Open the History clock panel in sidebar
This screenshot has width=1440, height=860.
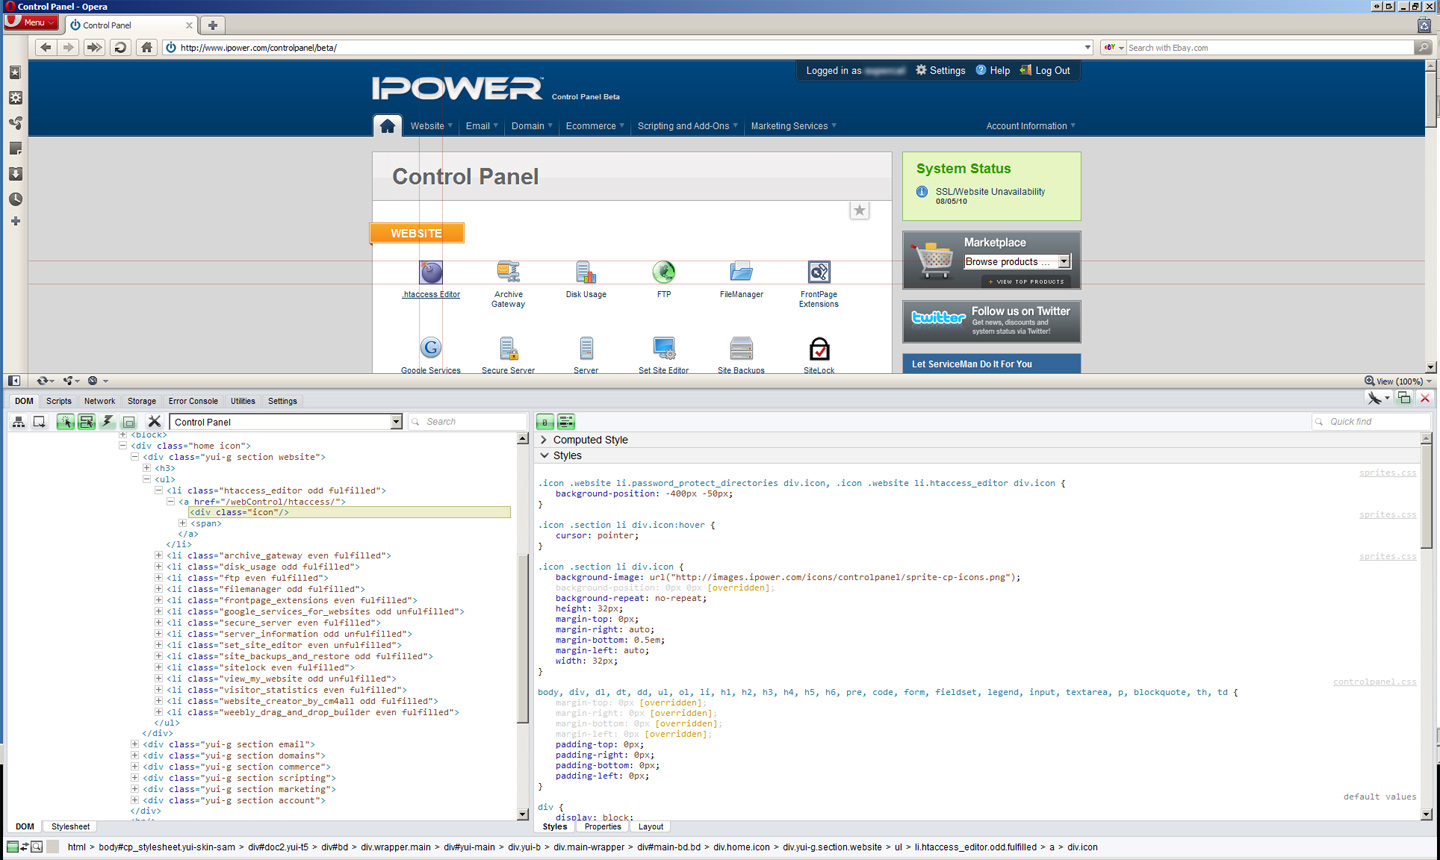pos(15,199)
